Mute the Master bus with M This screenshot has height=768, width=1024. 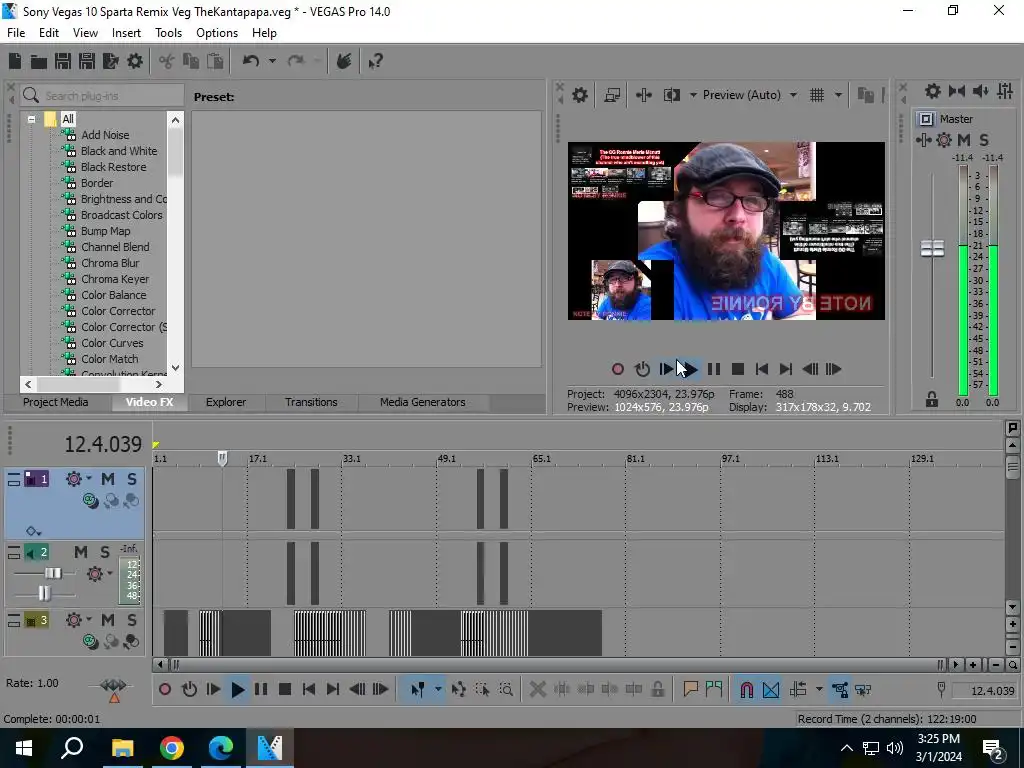coord(964,140)
